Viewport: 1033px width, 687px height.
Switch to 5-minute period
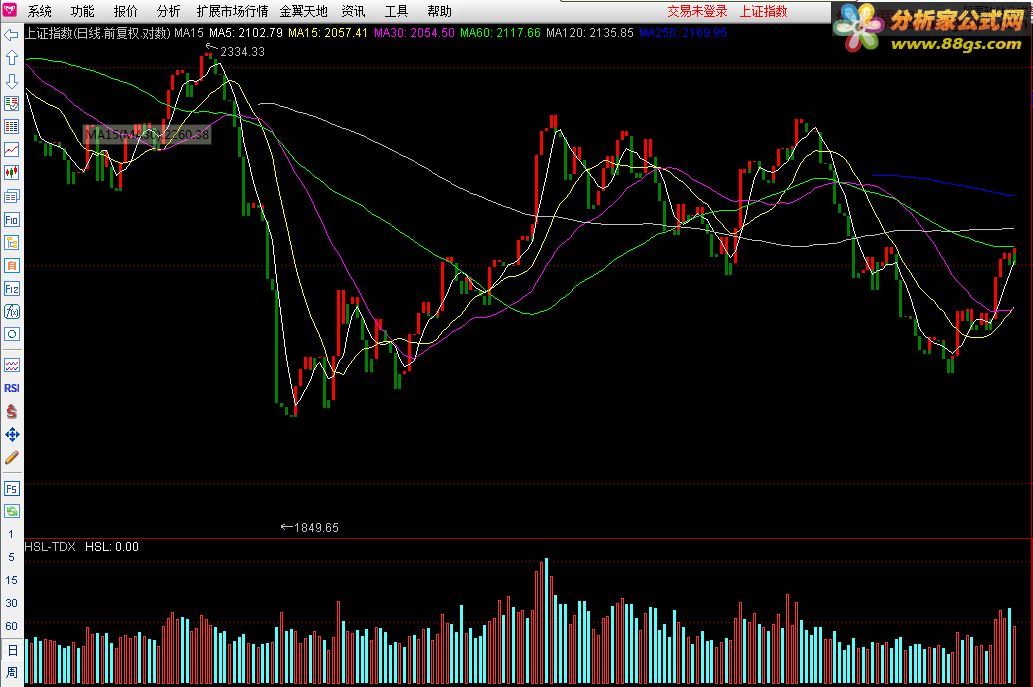(x=11, y=557)
